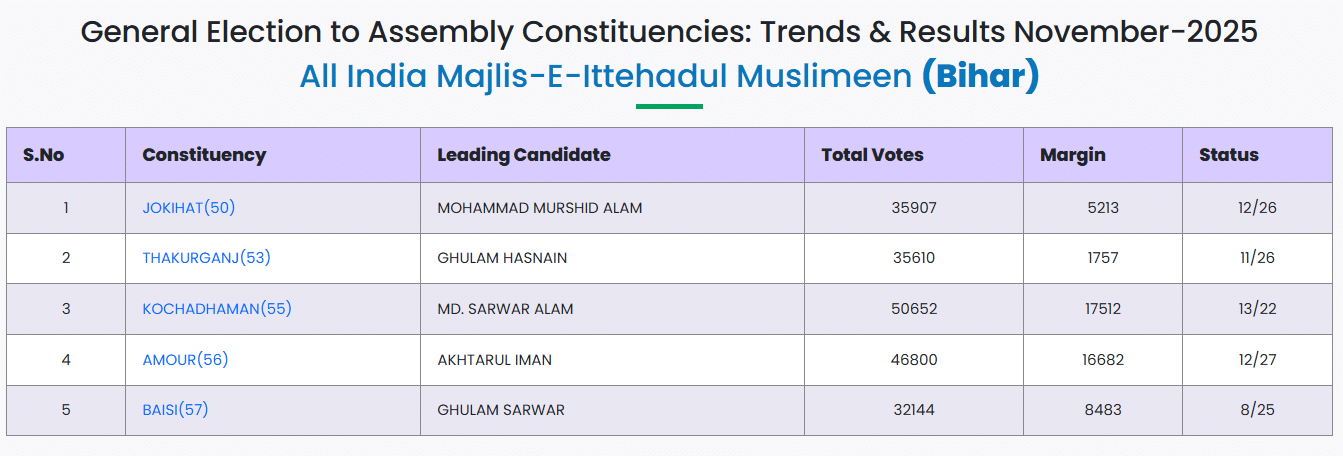This screenshot has width=1343, height=456.
Task: Open the THAKURGANJ(53) constituency link
Action: pos(207,258)
